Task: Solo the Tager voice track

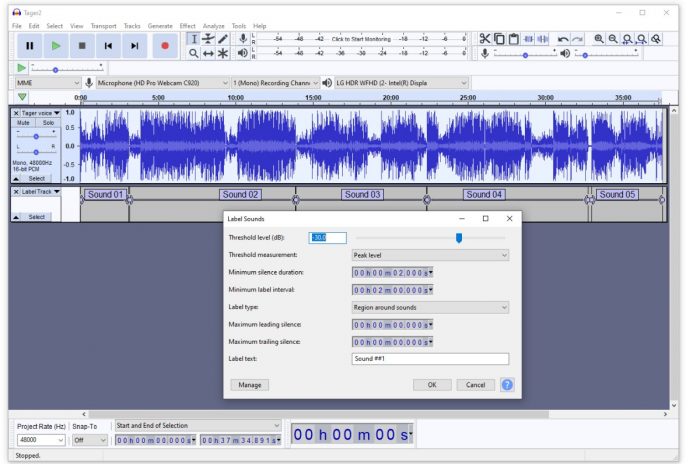Action: (x=48, y=123)
